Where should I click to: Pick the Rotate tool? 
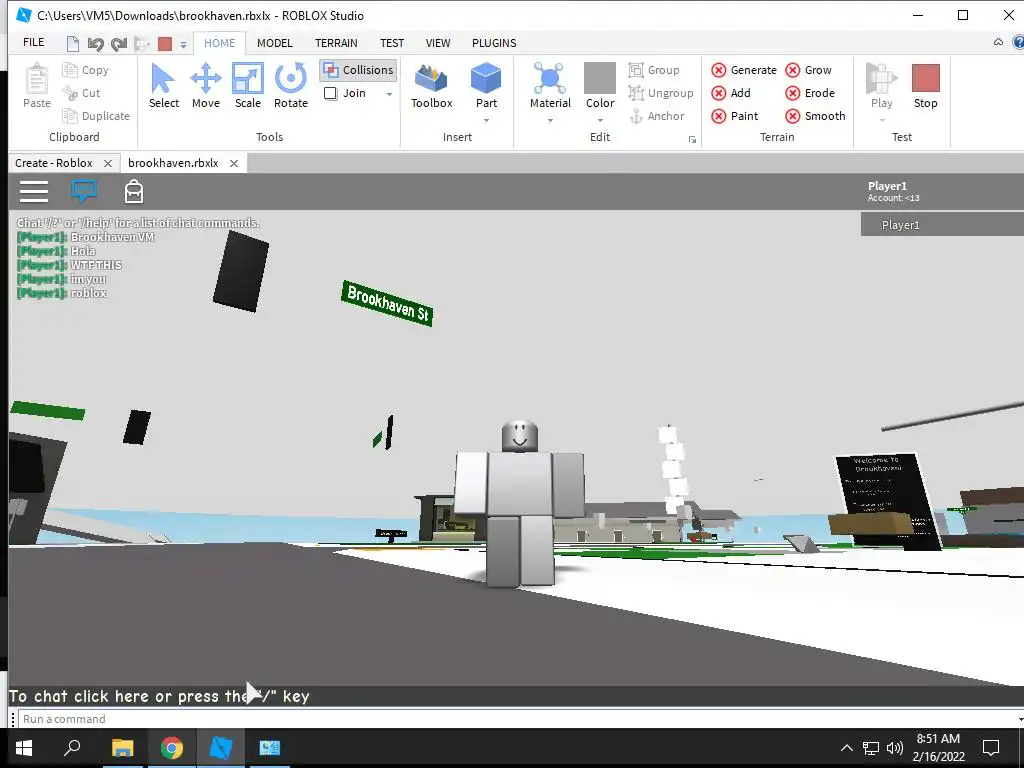coord(291,86)
